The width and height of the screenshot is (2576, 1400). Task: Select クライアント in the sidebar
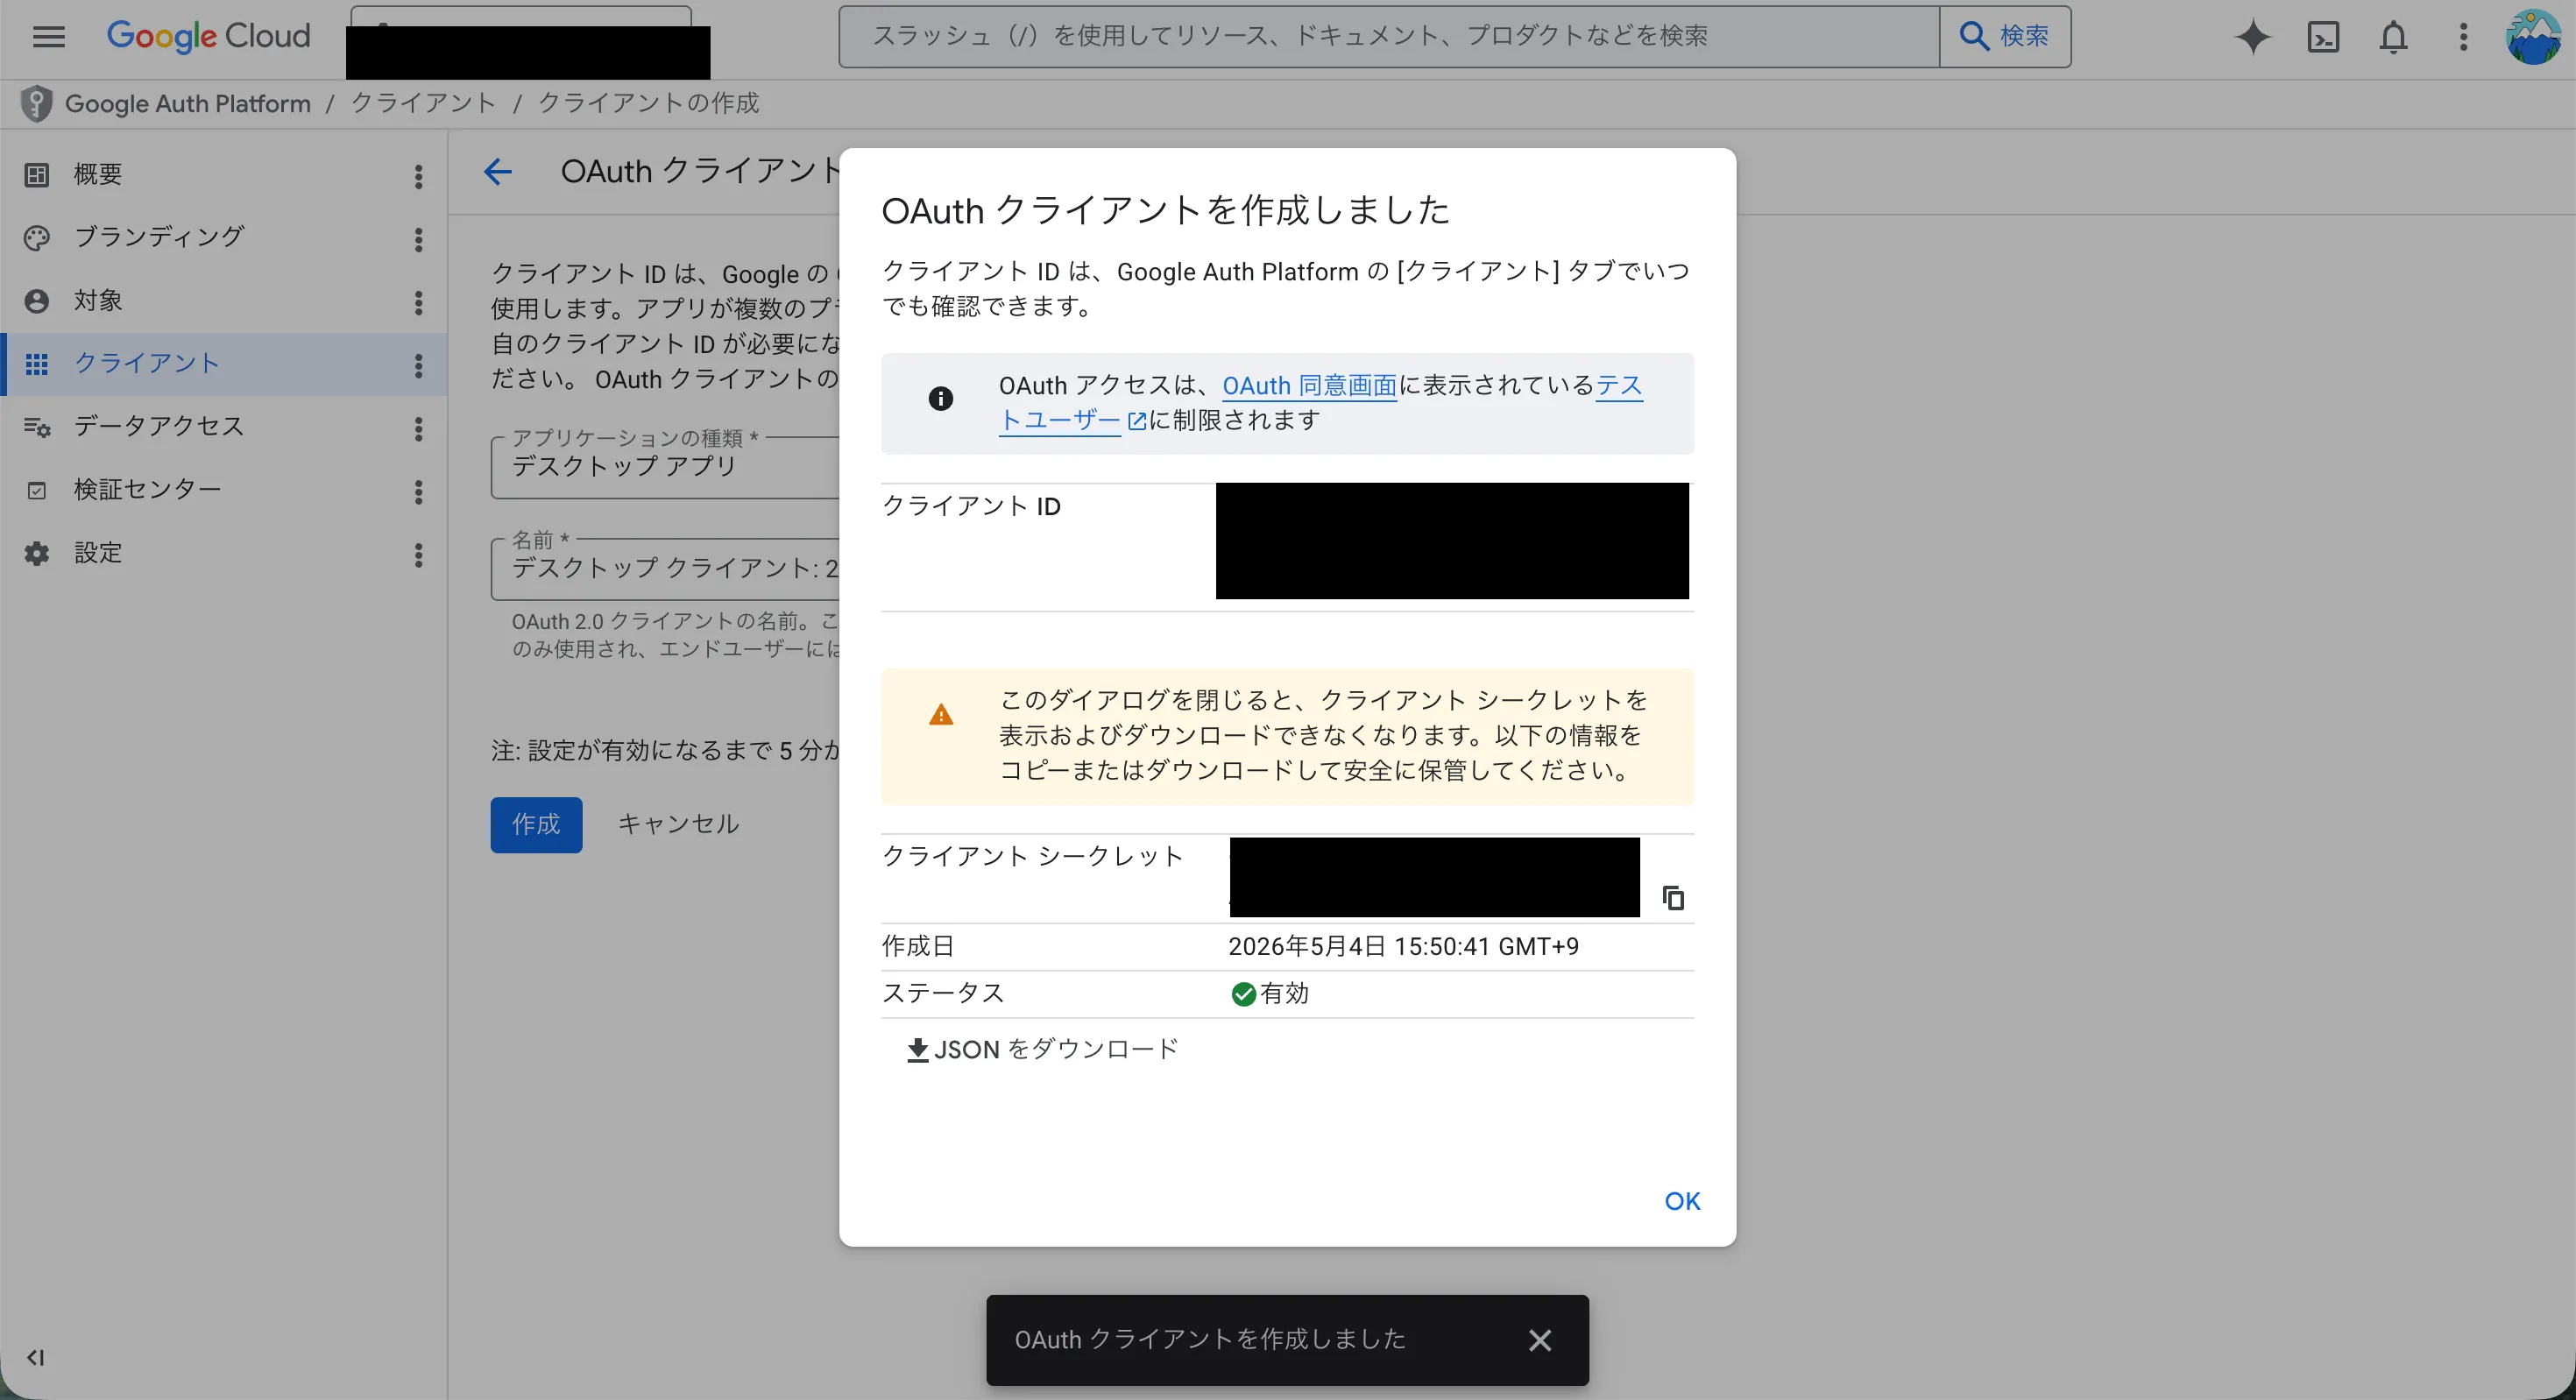click(147, 364)
